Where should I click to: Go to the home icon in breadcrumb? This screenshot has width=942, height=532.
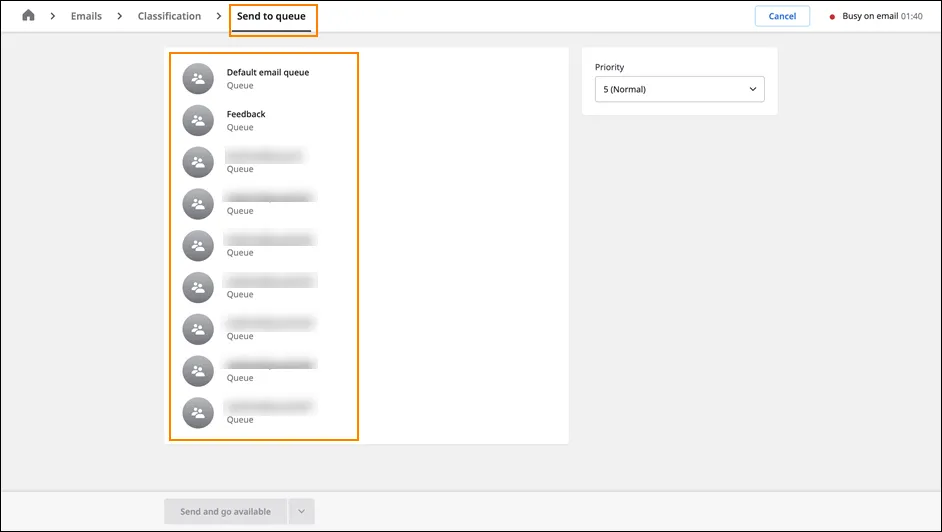click(28, 16)
